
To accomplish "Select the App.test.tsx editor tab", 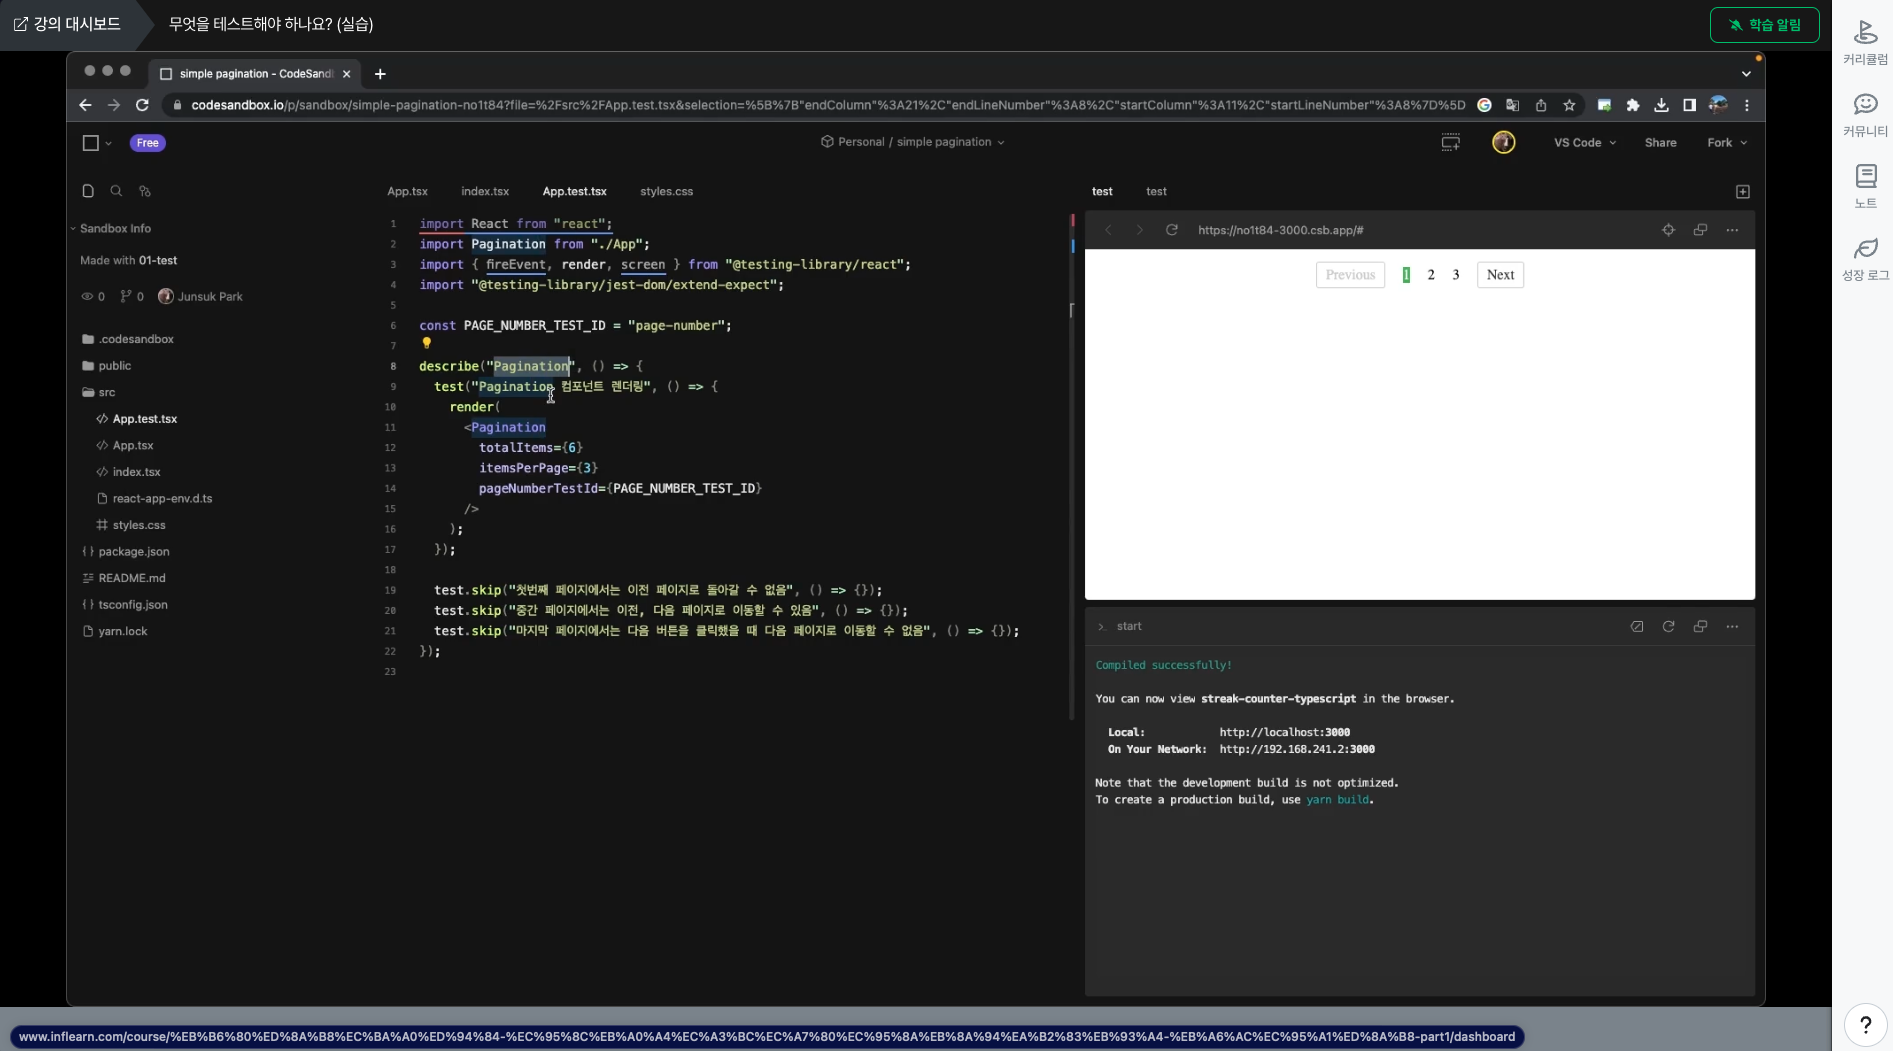I will coord(574,191).
